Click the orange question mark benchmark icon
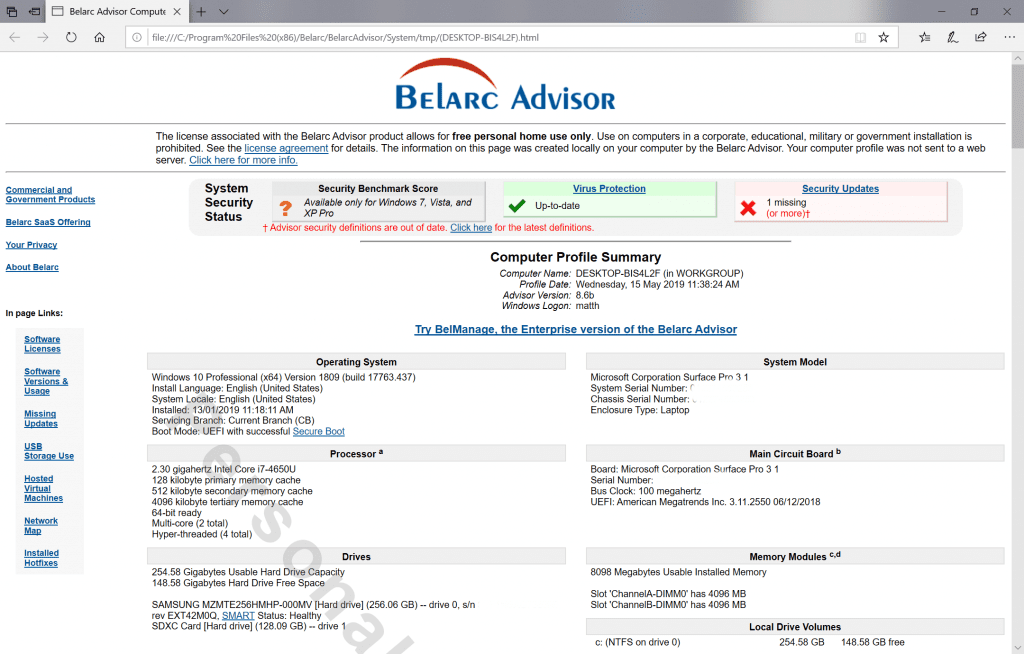 coord(285,208)
